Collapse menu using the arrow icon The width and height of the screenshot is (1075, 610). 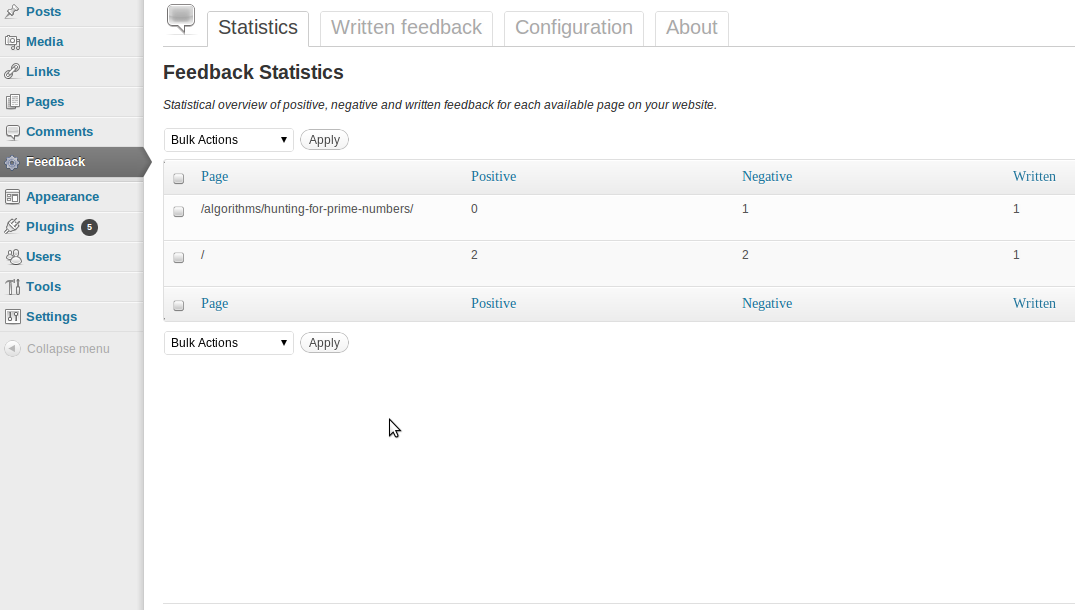12,348
